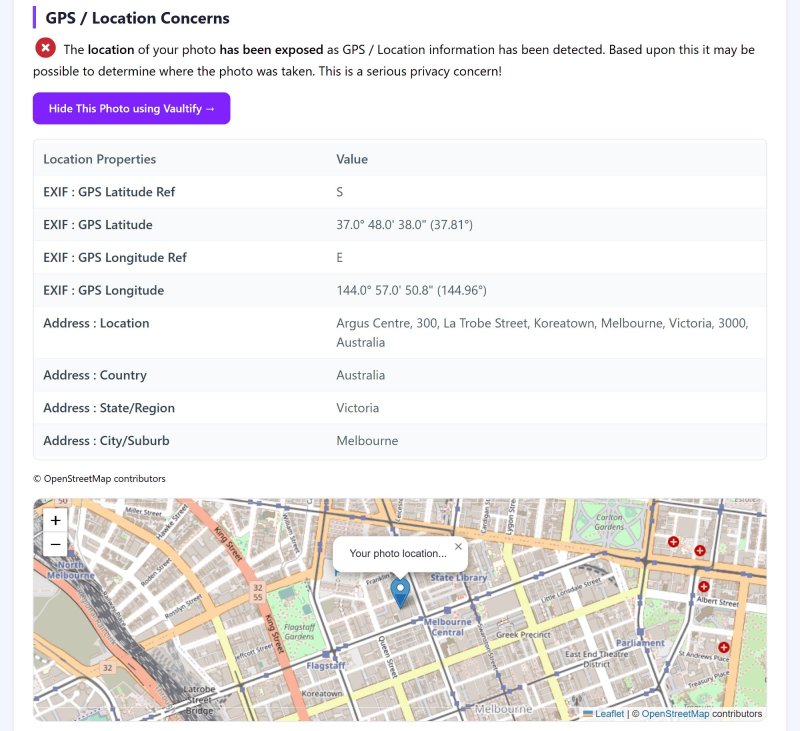Click Flagstaff Gardens on the map
This screenshot has width=800, height=731.
pyautogui.click(x=299, y=632)
